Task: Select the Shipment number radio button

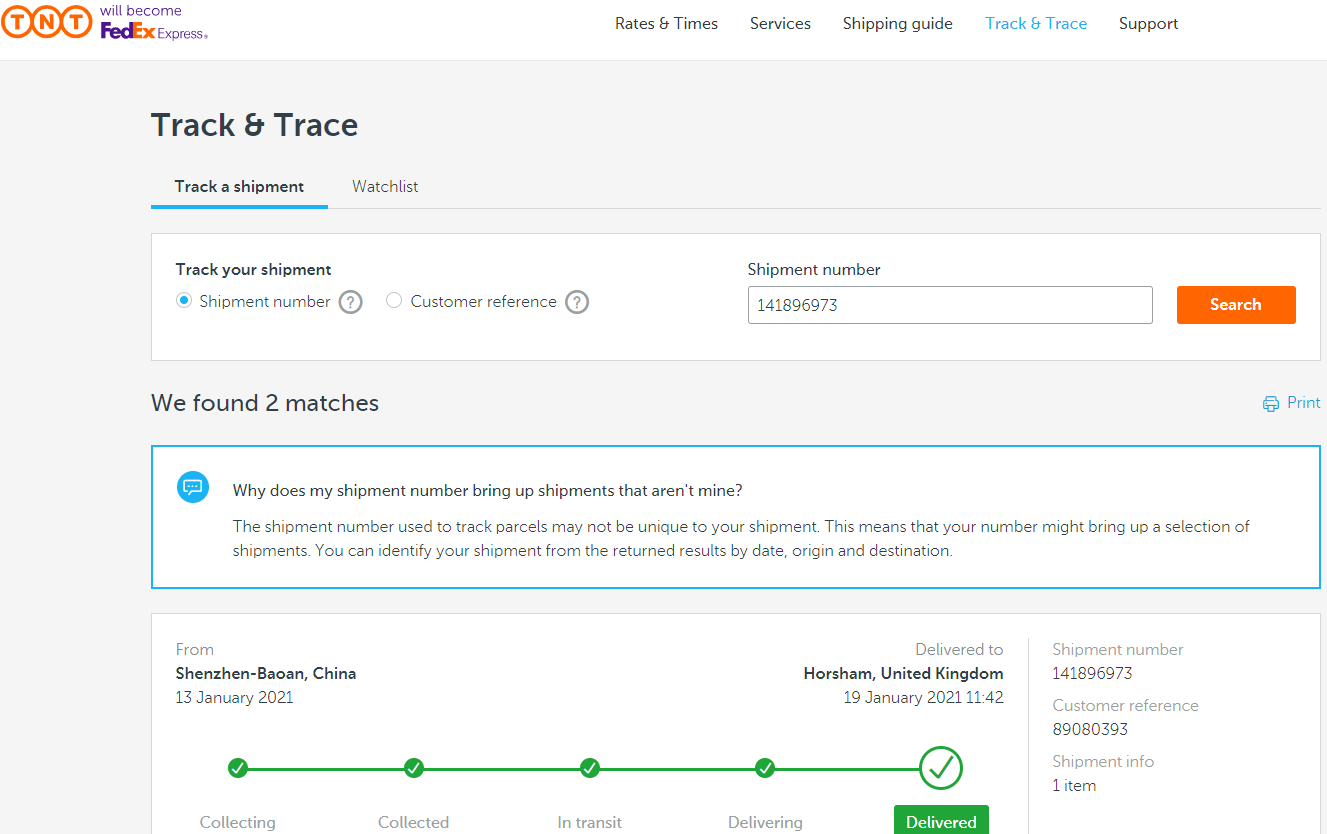Action: (184, 301)
